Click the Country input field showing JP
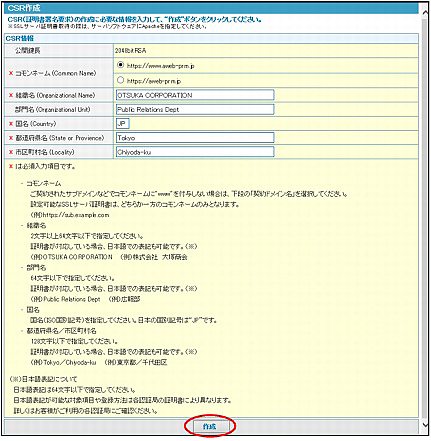 (x=123, y=124)
